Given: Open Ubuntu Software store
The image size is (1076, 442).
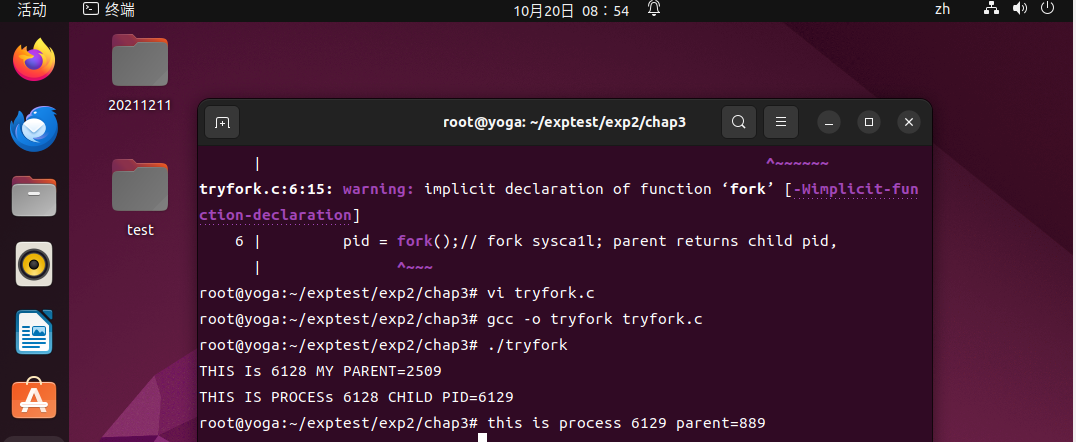Looking at the screenshot, I should [x=34, y=400].
